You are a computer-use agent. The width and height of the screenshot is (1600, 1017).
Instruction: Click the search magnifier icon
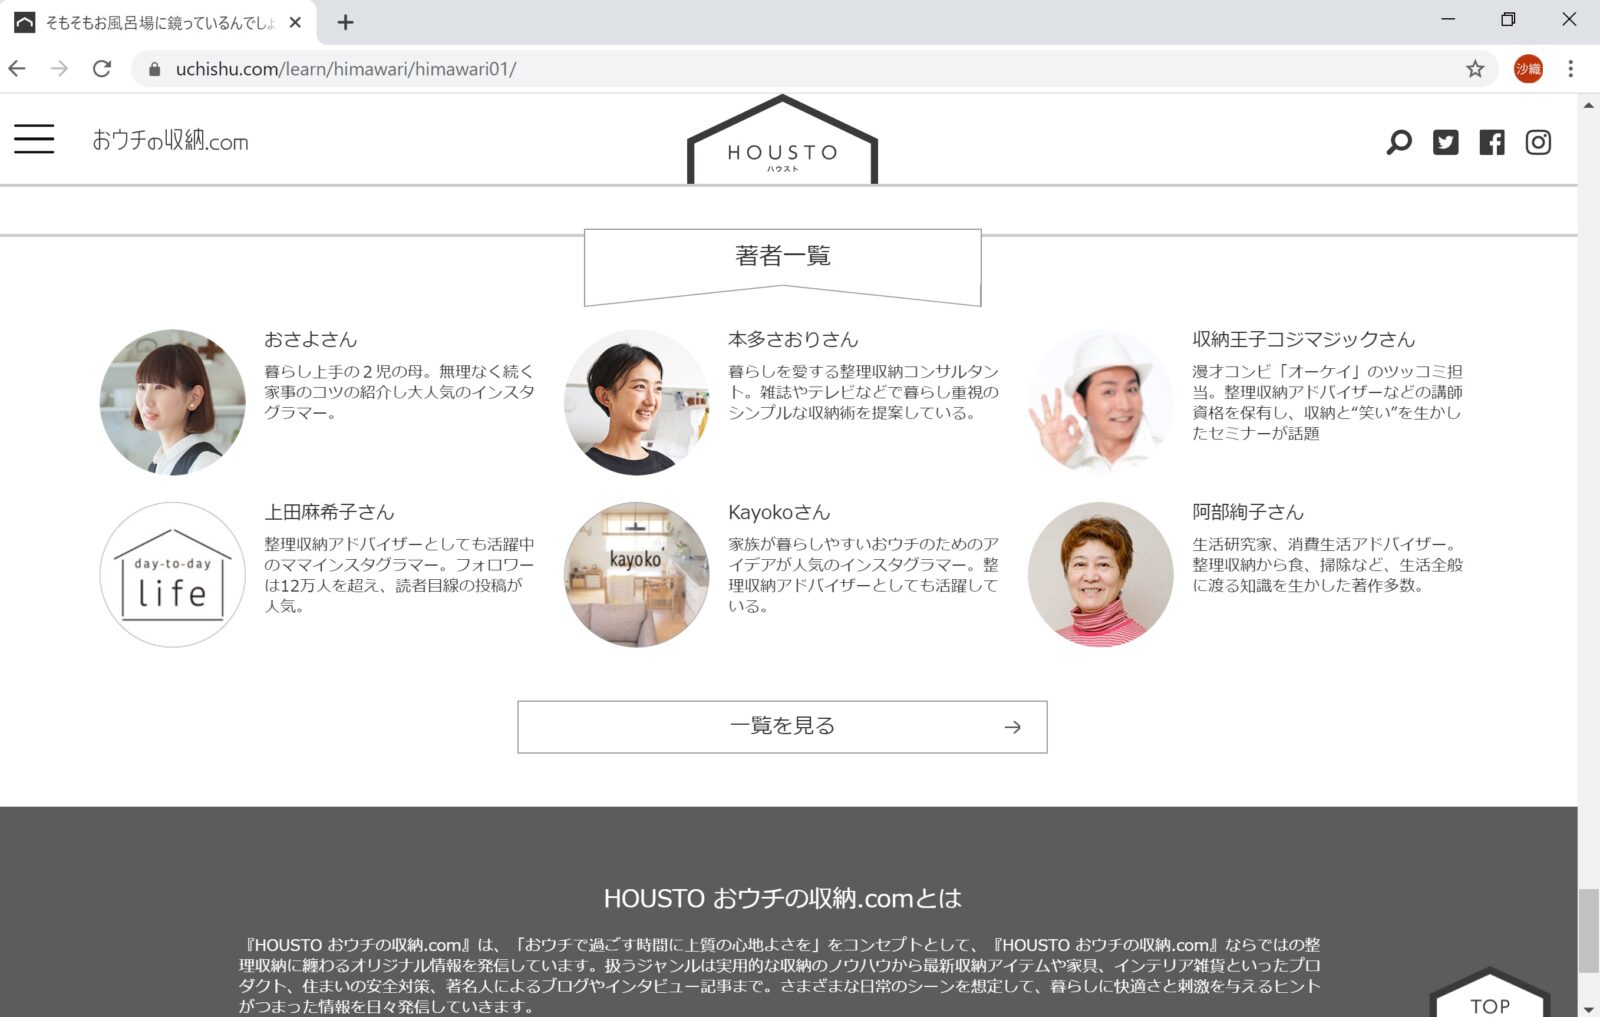click(x=1399, y=142)
